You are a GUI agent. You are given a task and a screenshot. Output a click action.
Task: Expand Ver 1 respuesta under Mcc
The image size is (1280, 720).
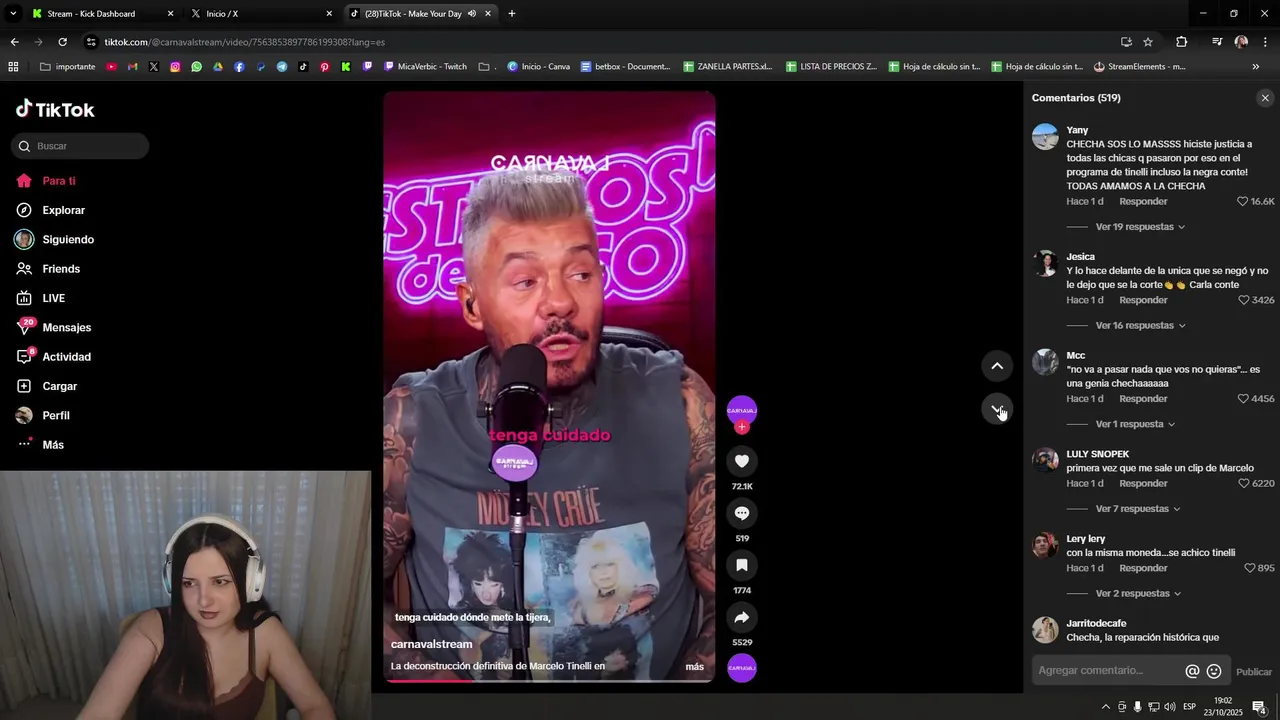point(1135,424)
